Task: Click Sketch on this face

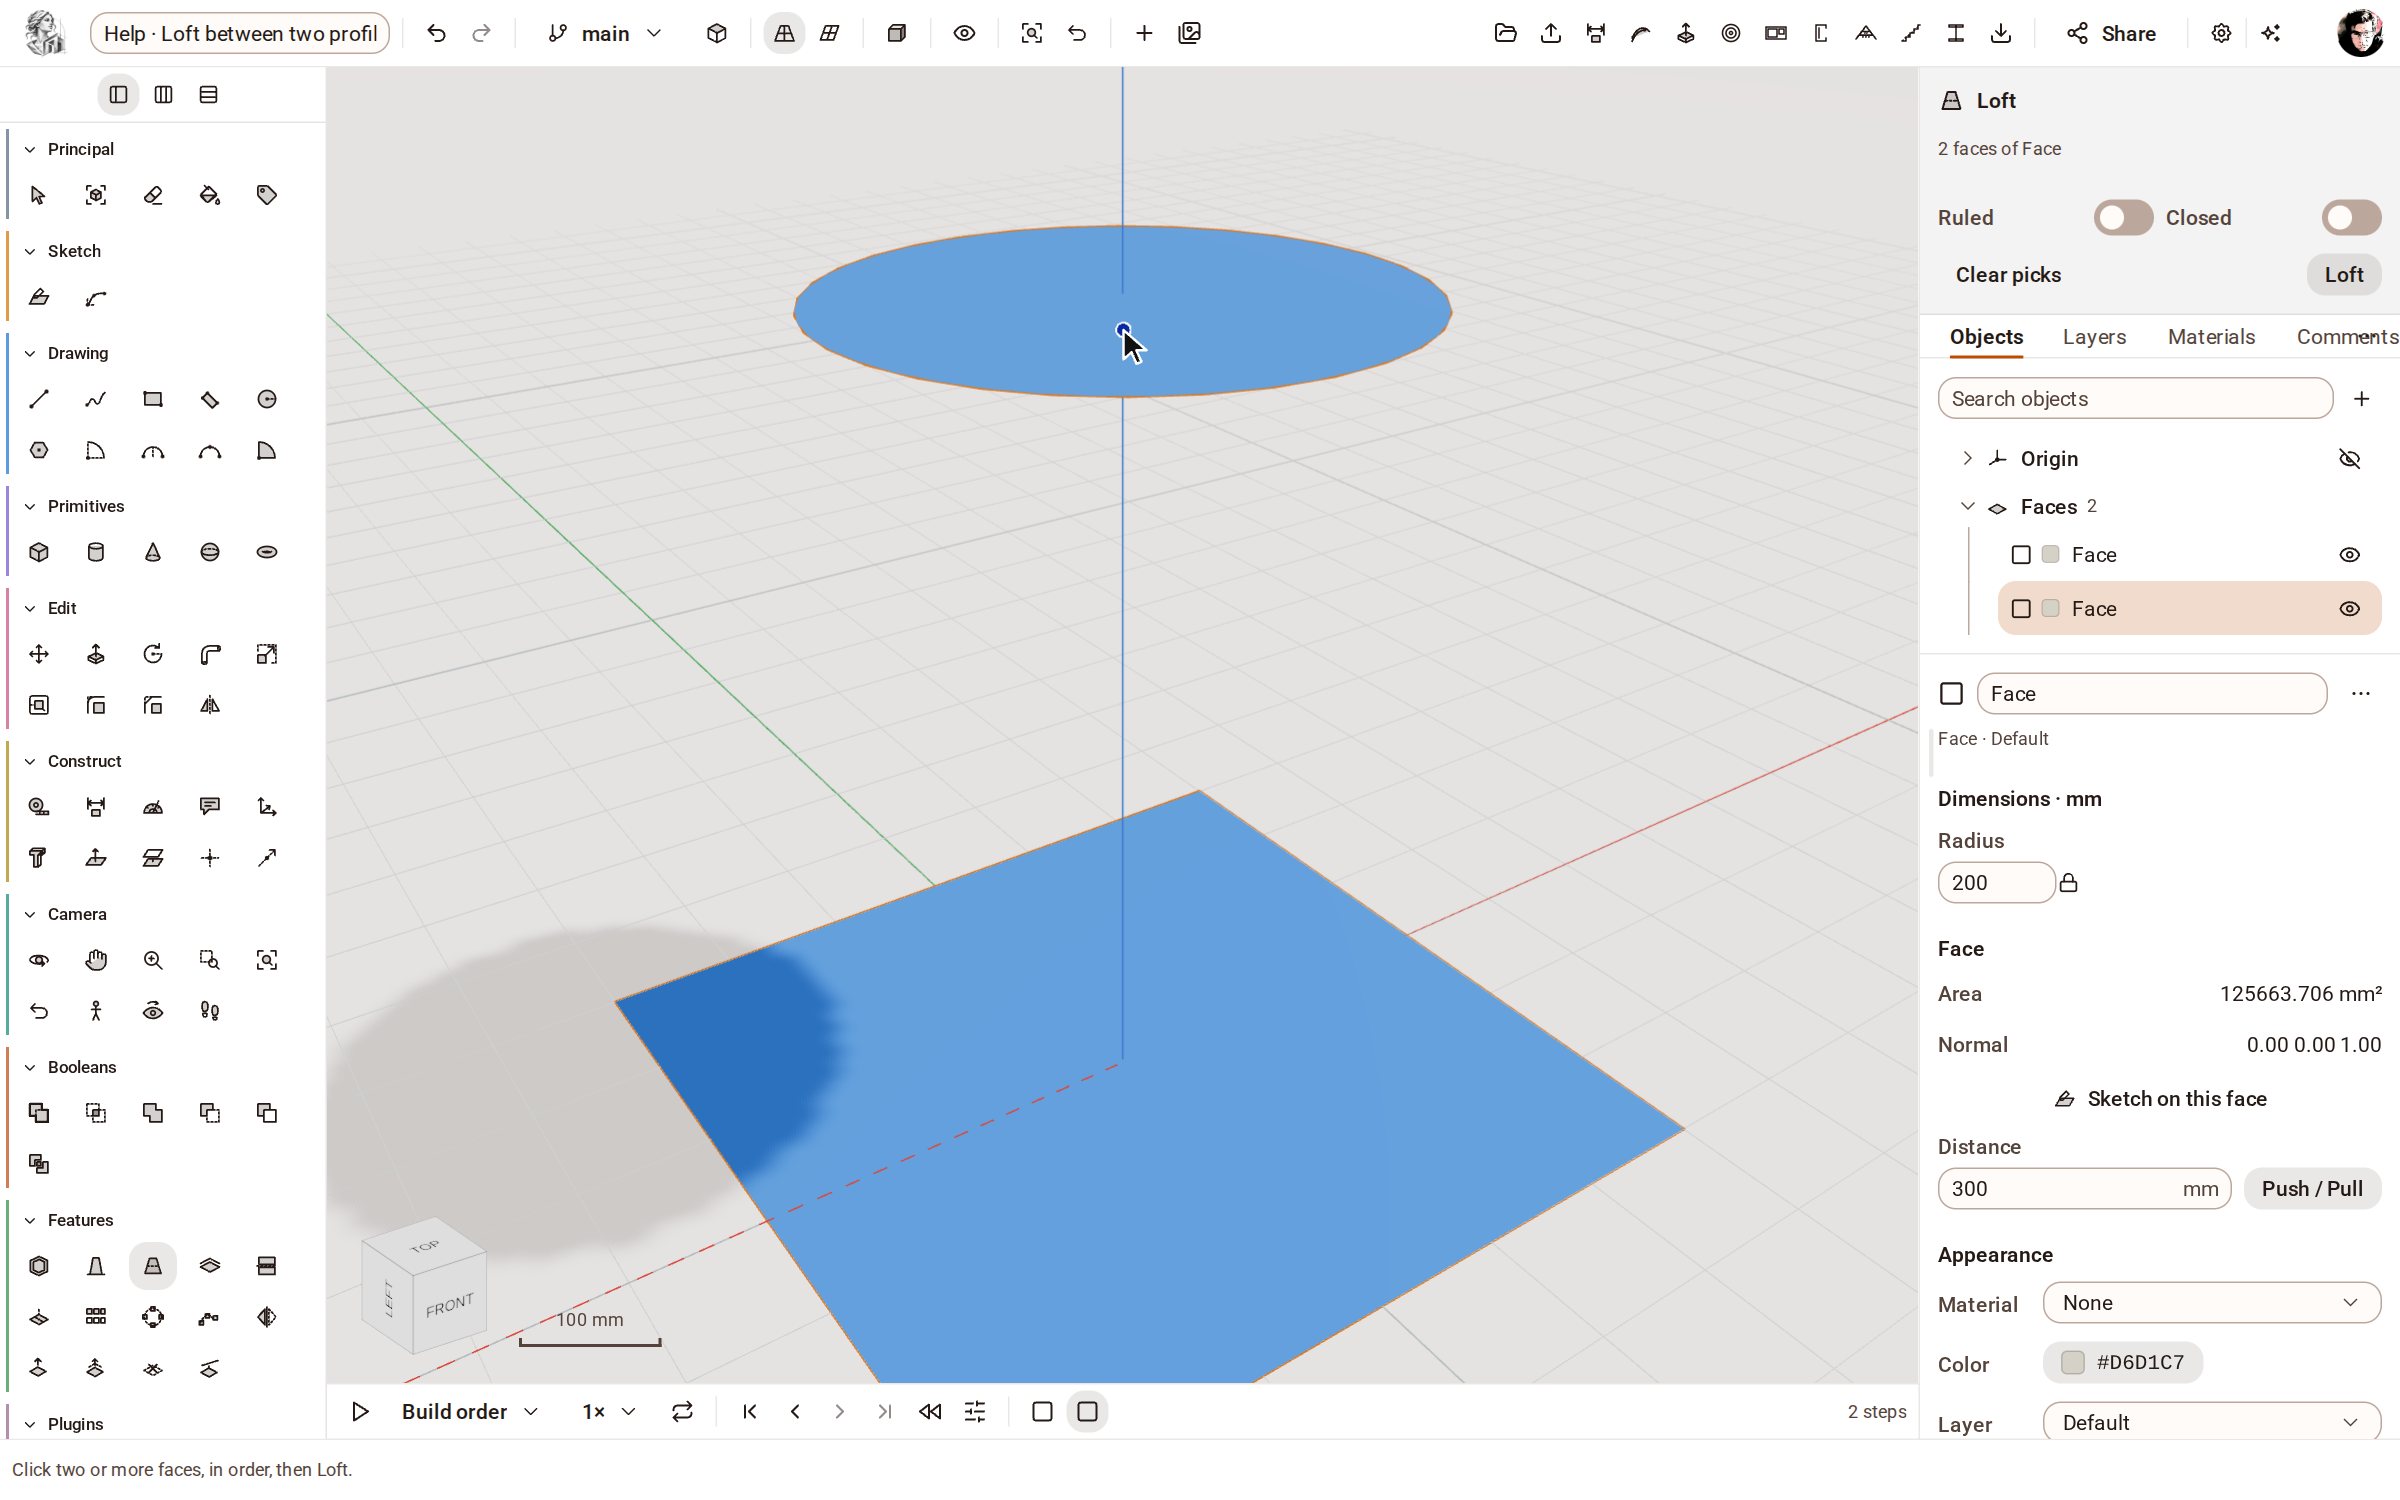Action: [2160, 1099]
